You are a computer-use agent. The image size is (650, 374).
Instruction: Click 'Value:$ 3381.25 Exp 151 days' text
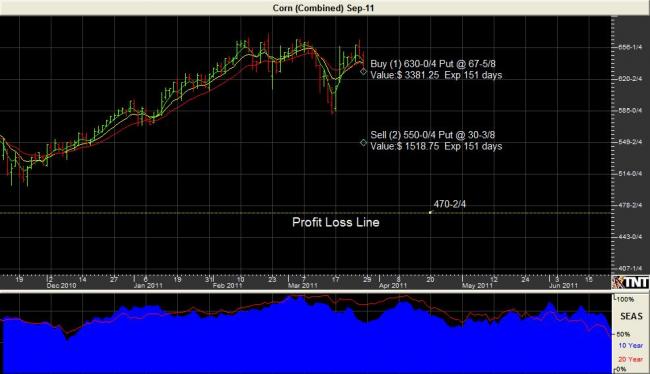click(x=436, y=75)
